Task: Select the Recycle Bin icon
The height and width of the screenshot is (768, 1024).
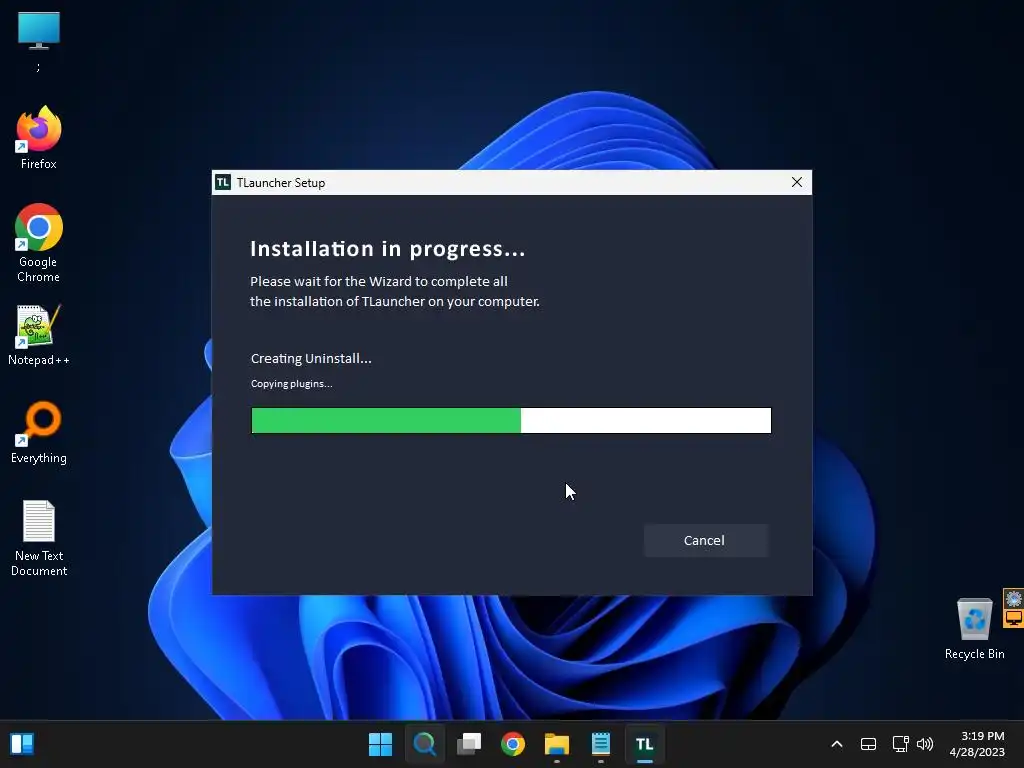Action: click(974, 628)
